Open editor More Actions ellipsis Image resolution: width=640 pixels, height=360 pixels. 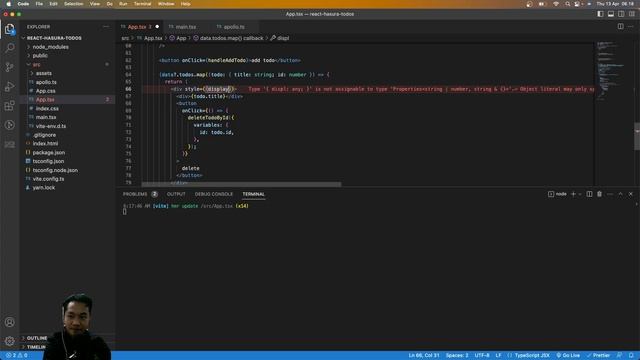point(631,27)
